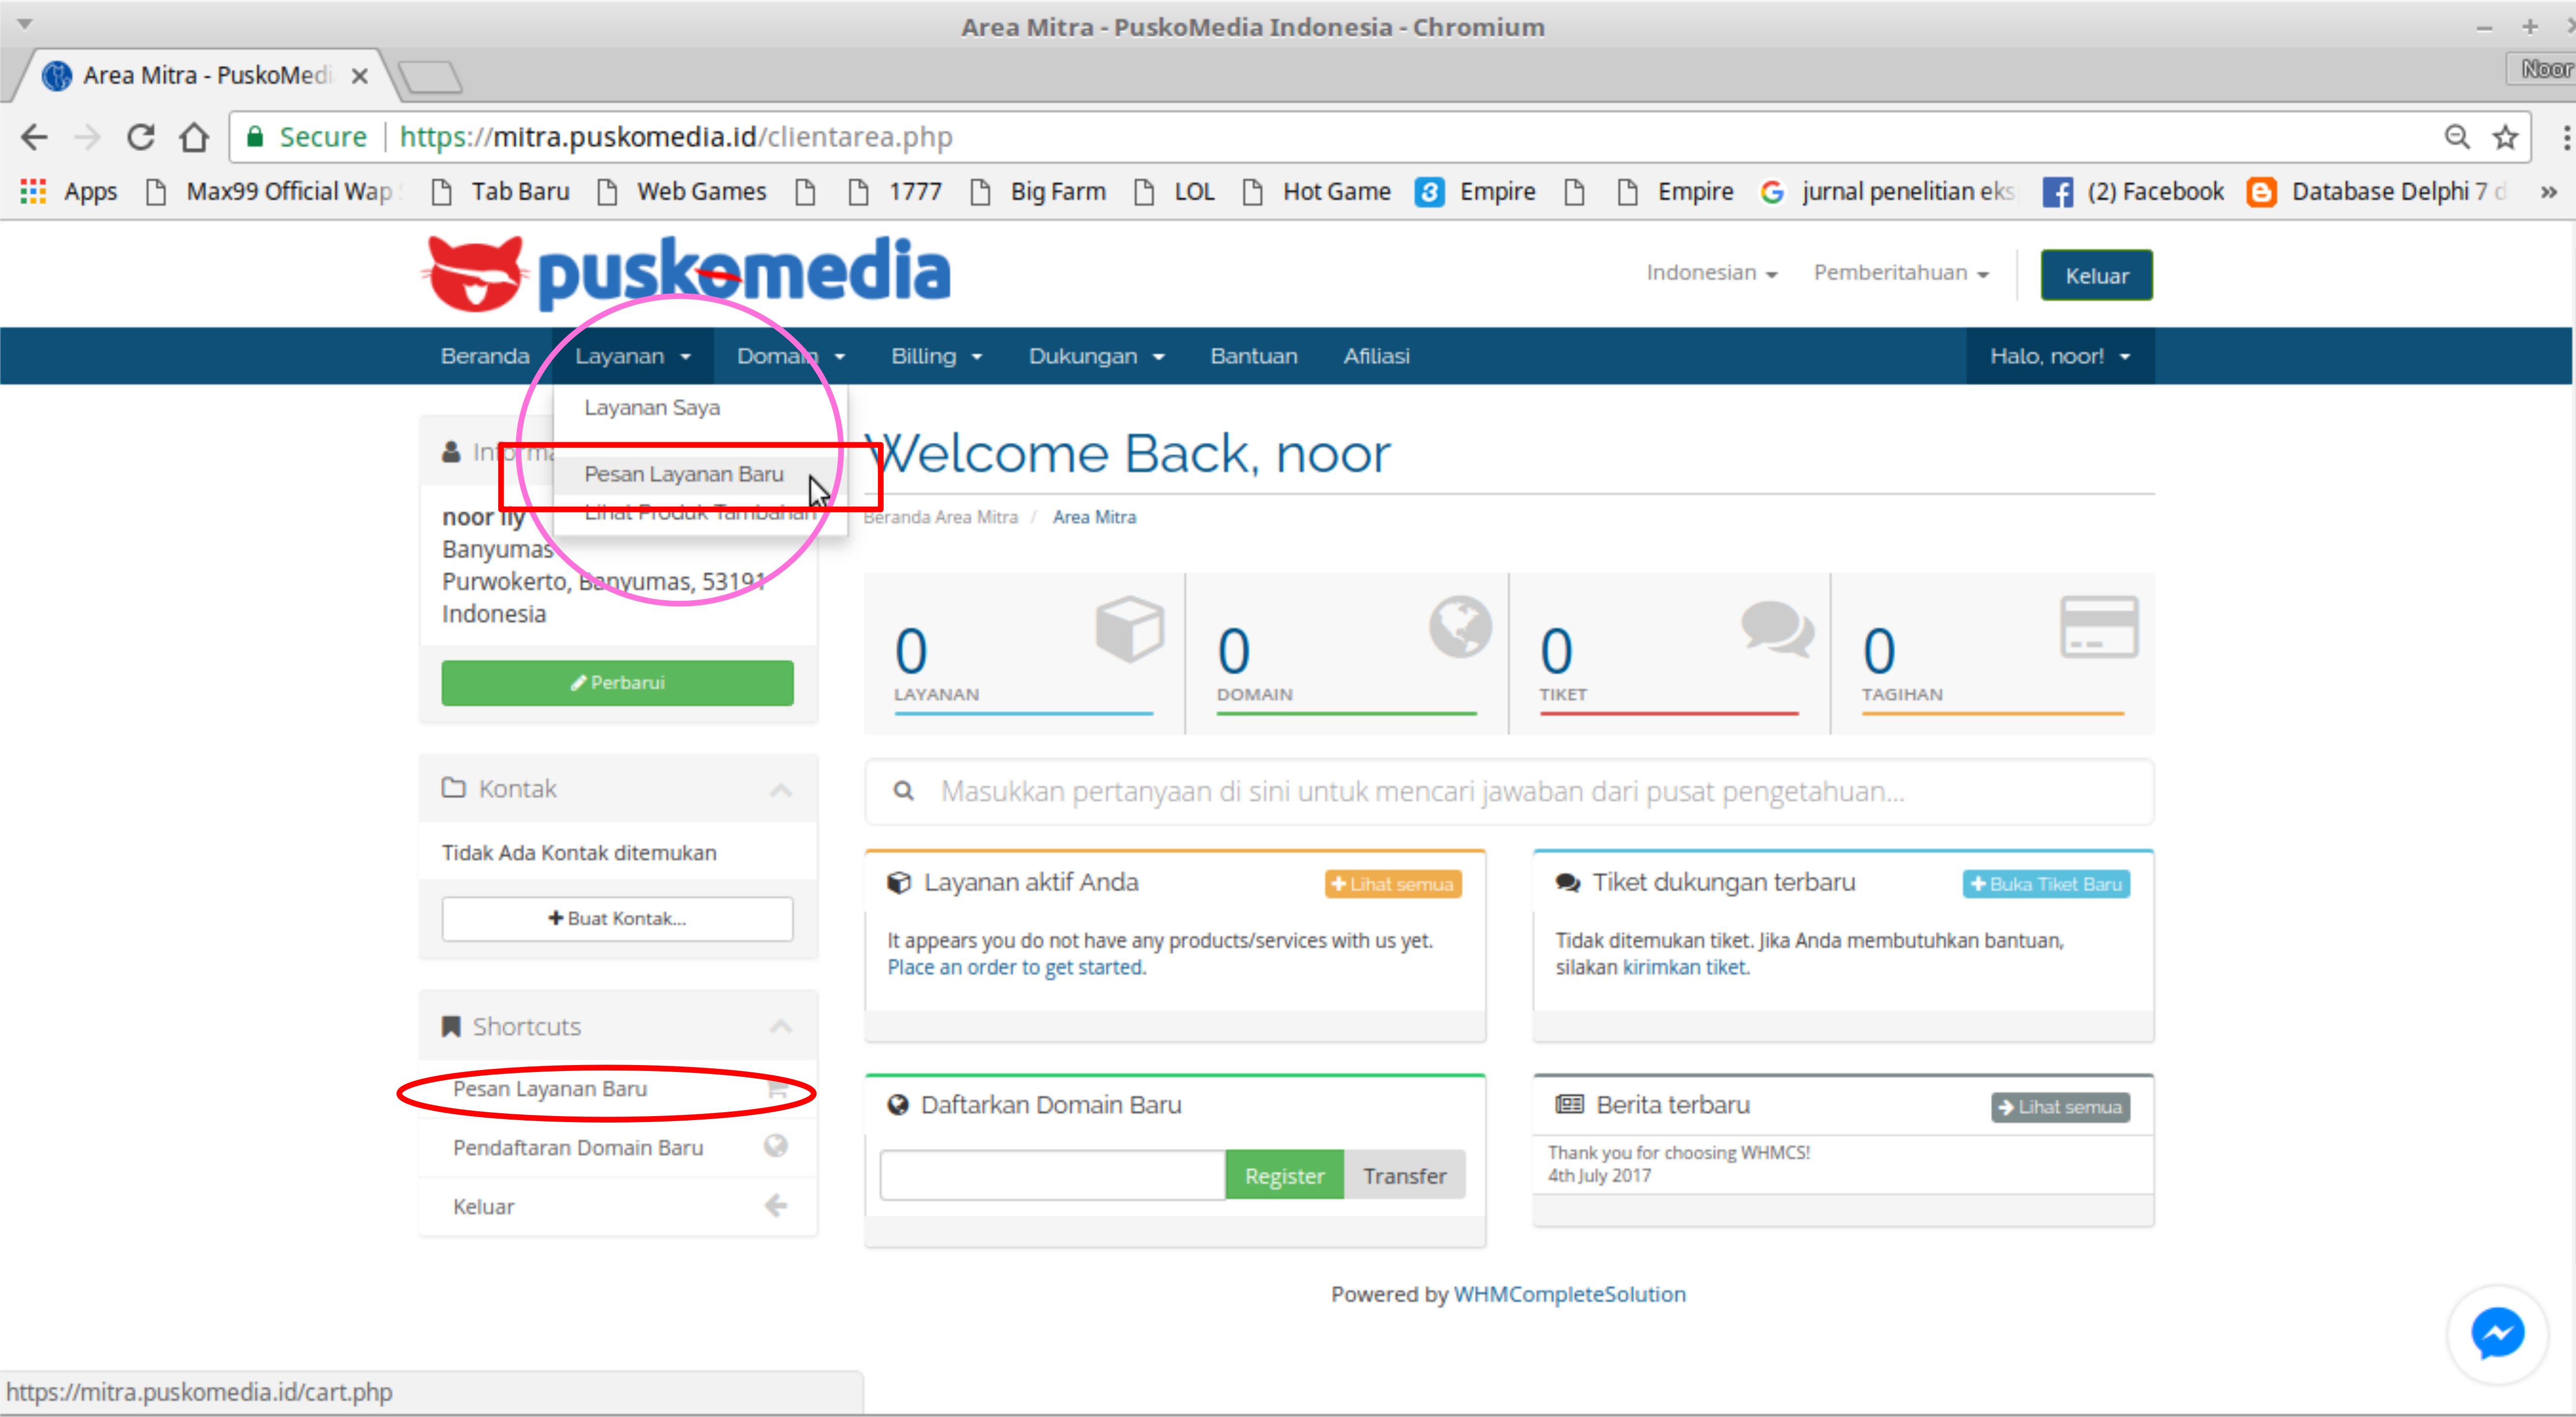Image resolution: width=2576 pixels, height=1417 pixels.
Task: Open the WHMCompleteSolution link
Action: (1569, 1294)
